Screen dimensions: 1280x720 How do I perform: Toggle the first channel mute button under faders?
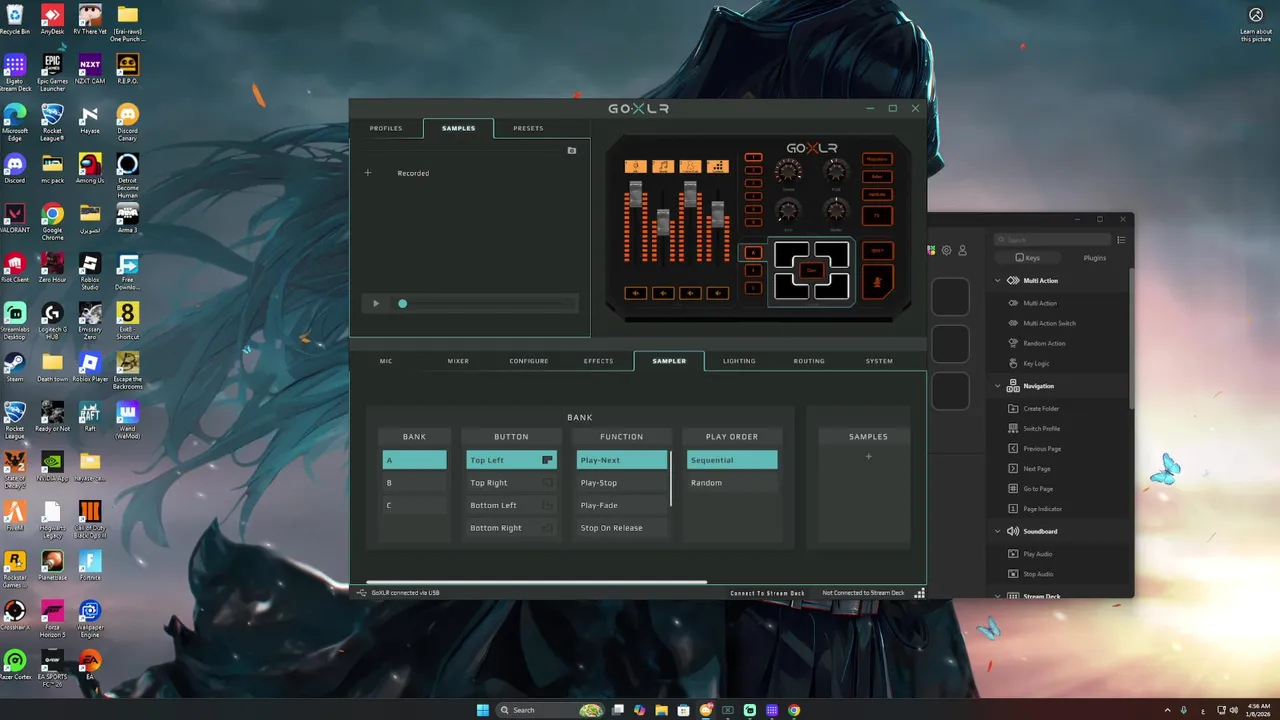pos(636,293)
